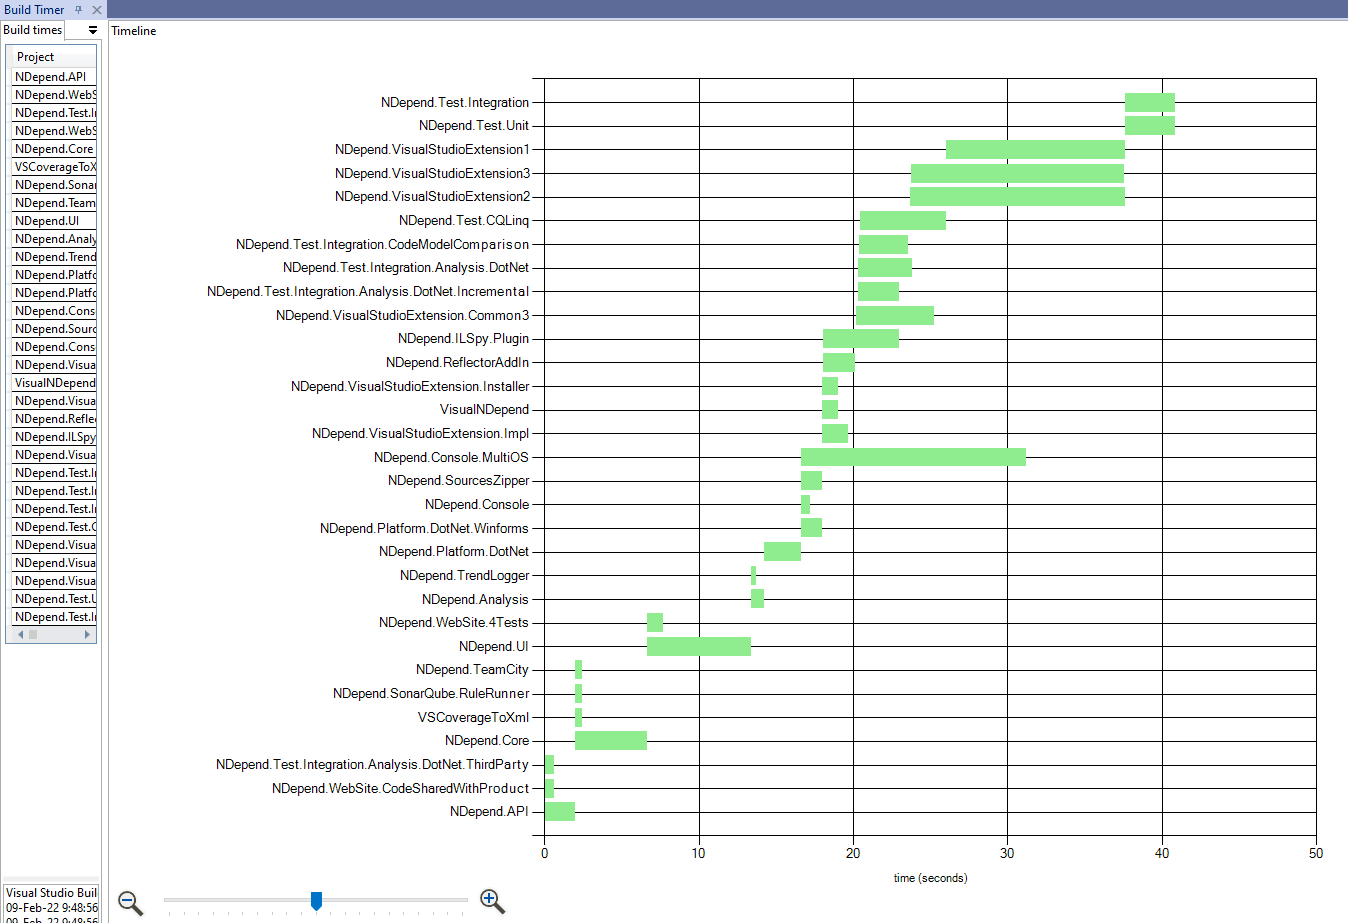
Task: Click the NDepend.UI timeline bar
Action: (699, 646)
